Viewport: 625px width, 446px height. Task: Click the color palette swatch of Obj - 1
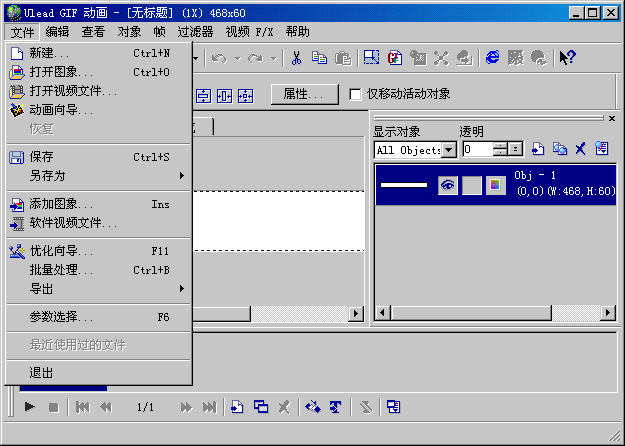click(495, 185)
